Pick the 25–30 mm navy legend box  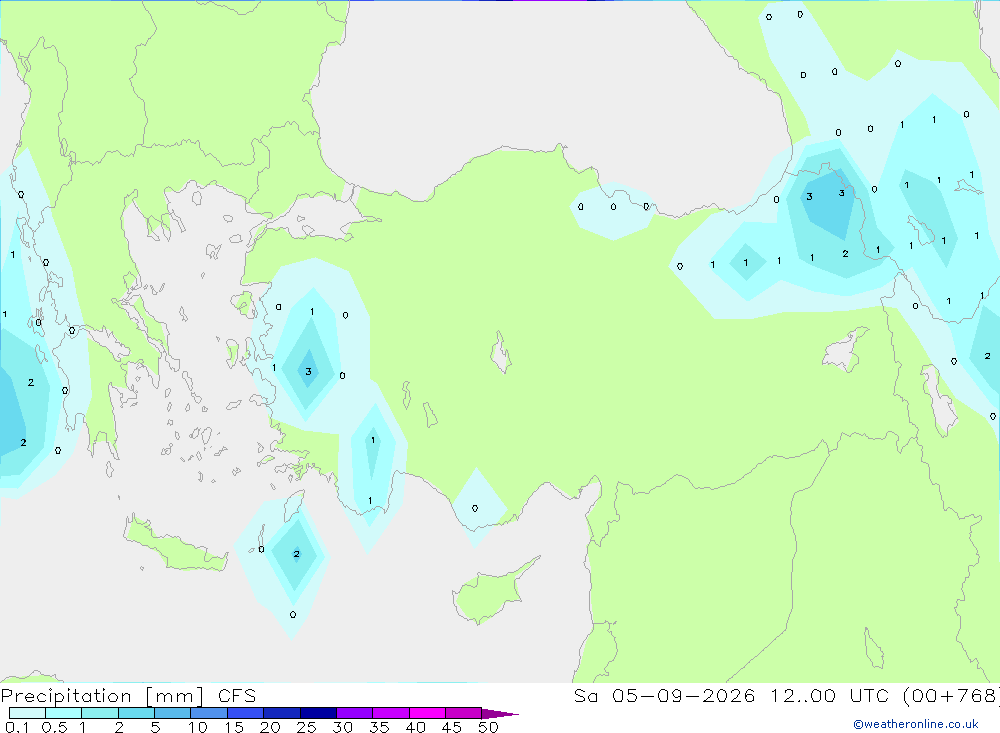pos(318,713)
